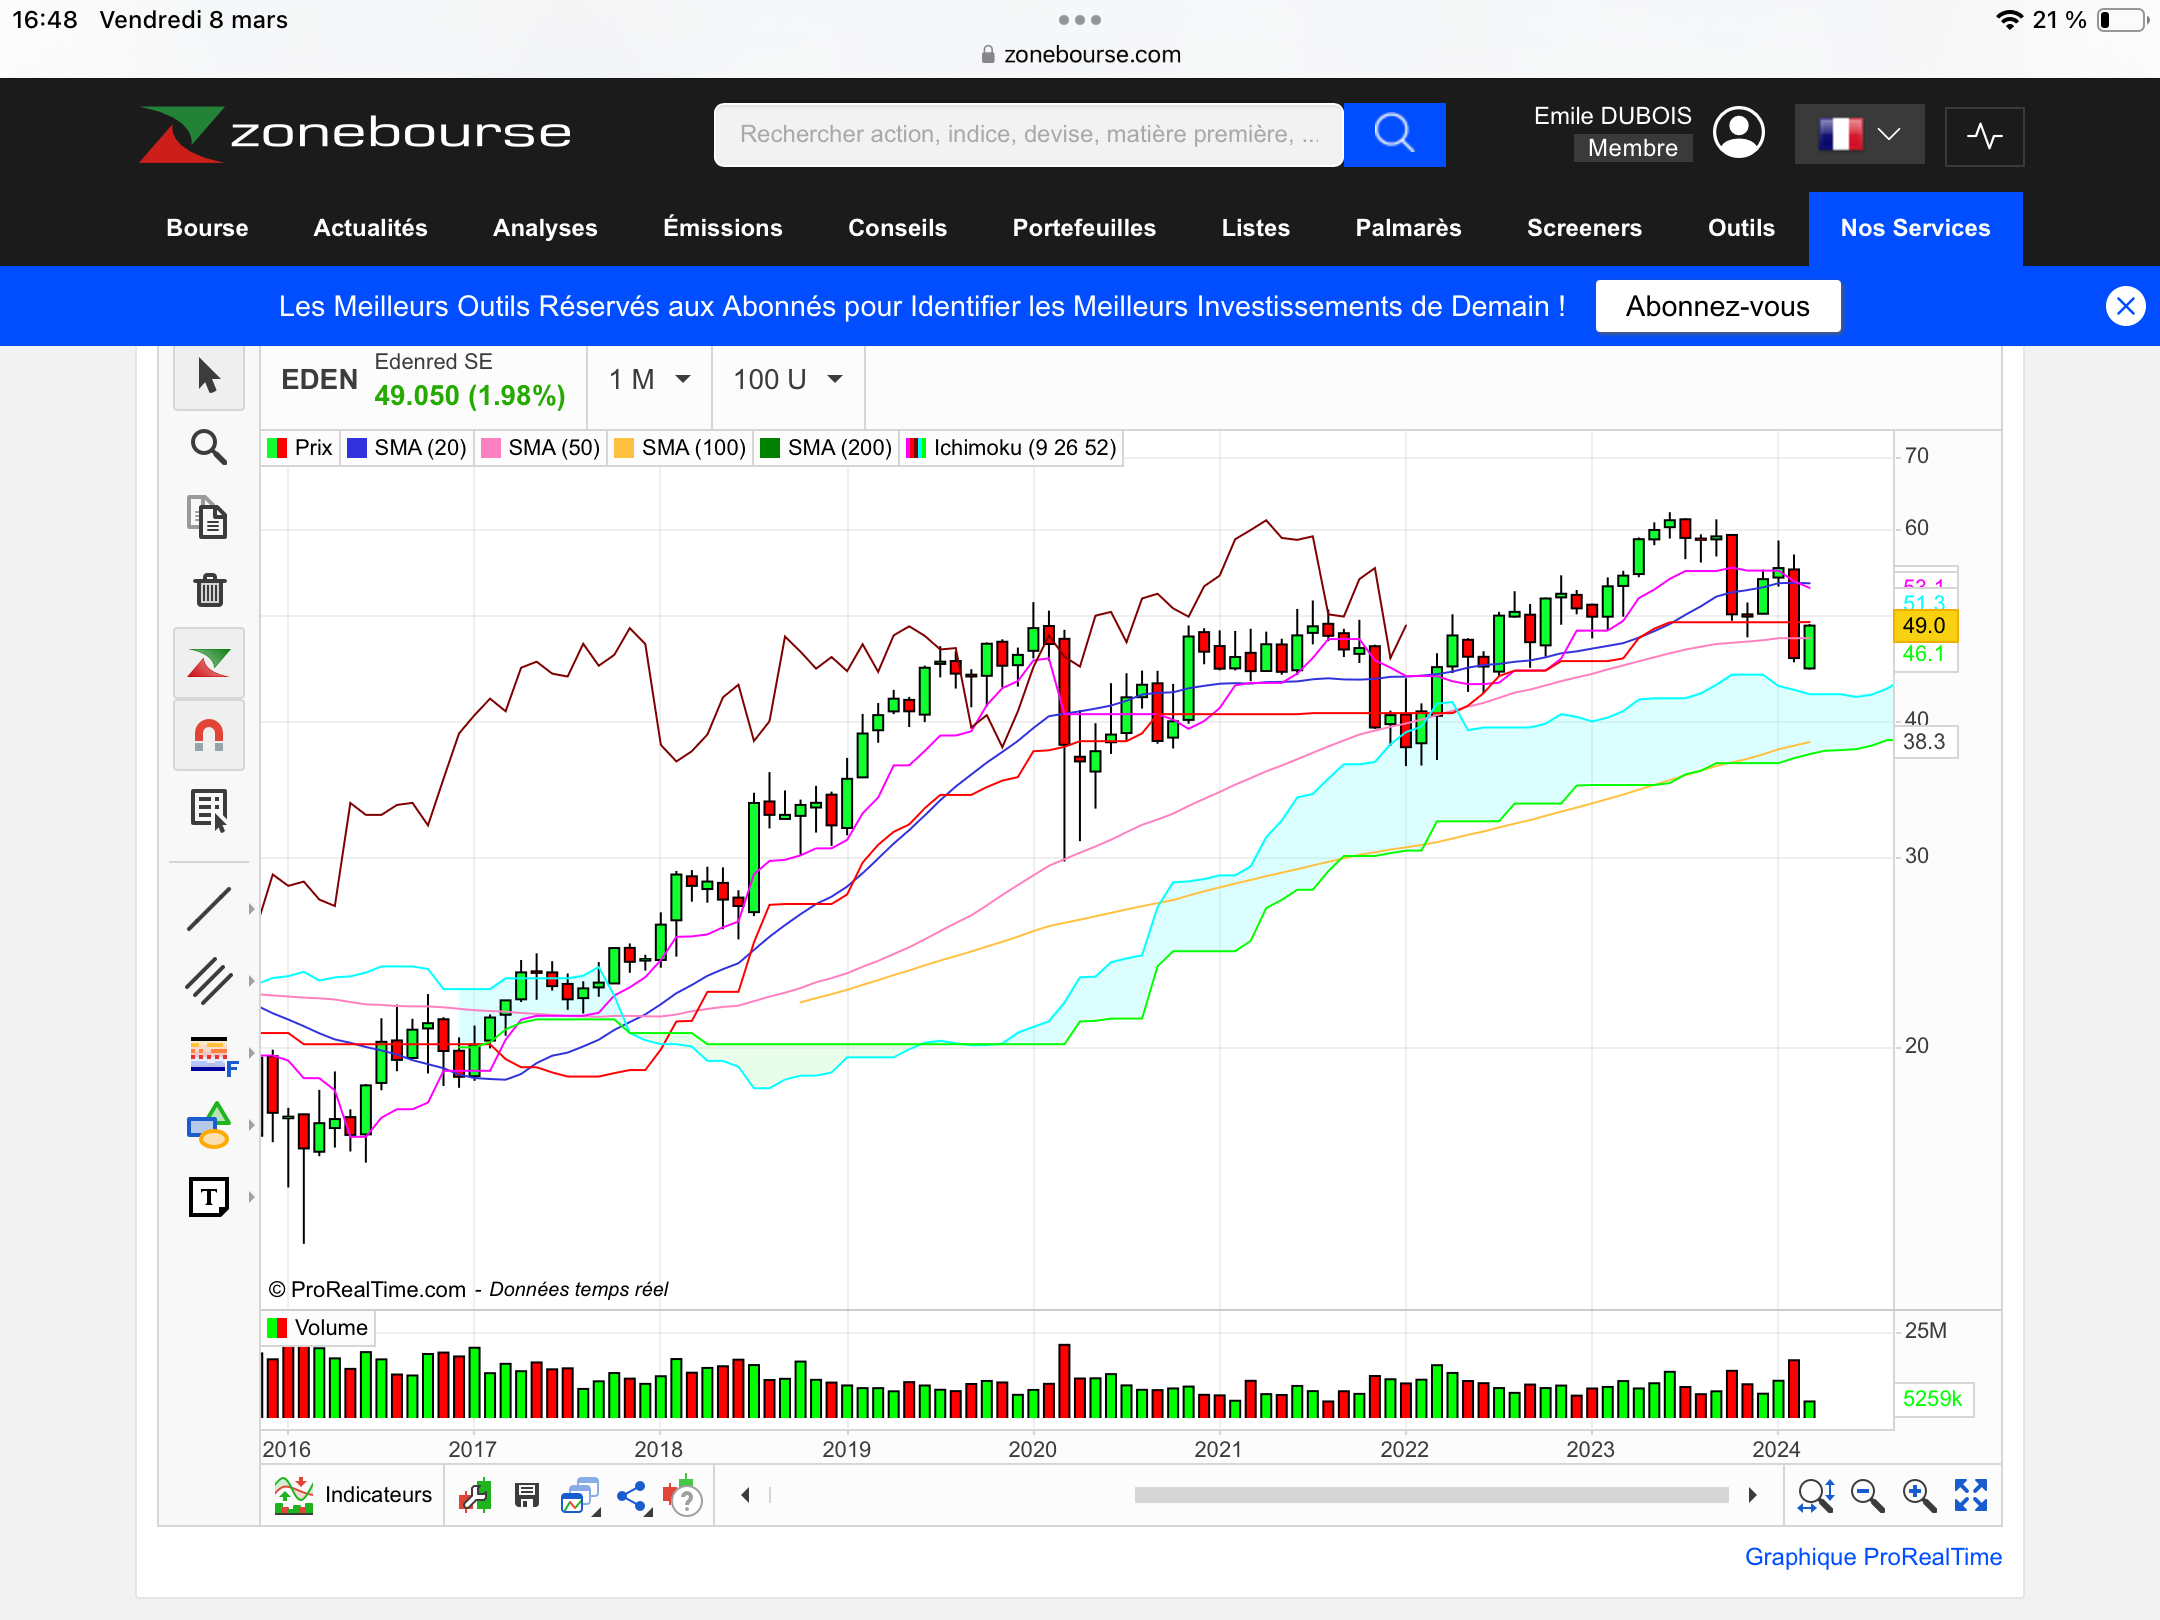Click the fullscreen expand chart icon

point(1971,1496)
